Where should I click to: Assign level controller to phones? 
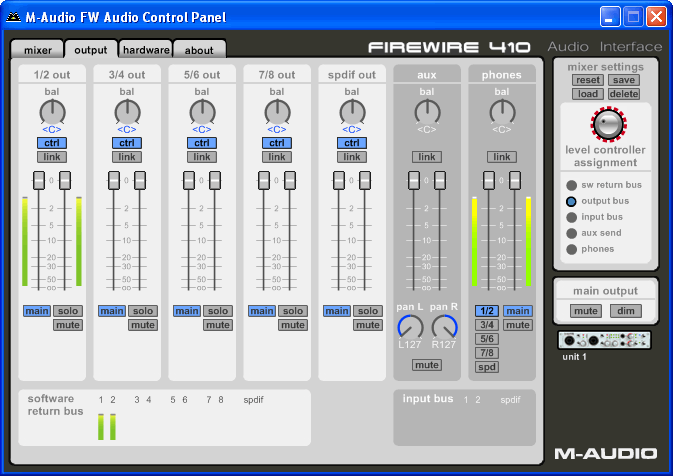click(x=571, y=249)
